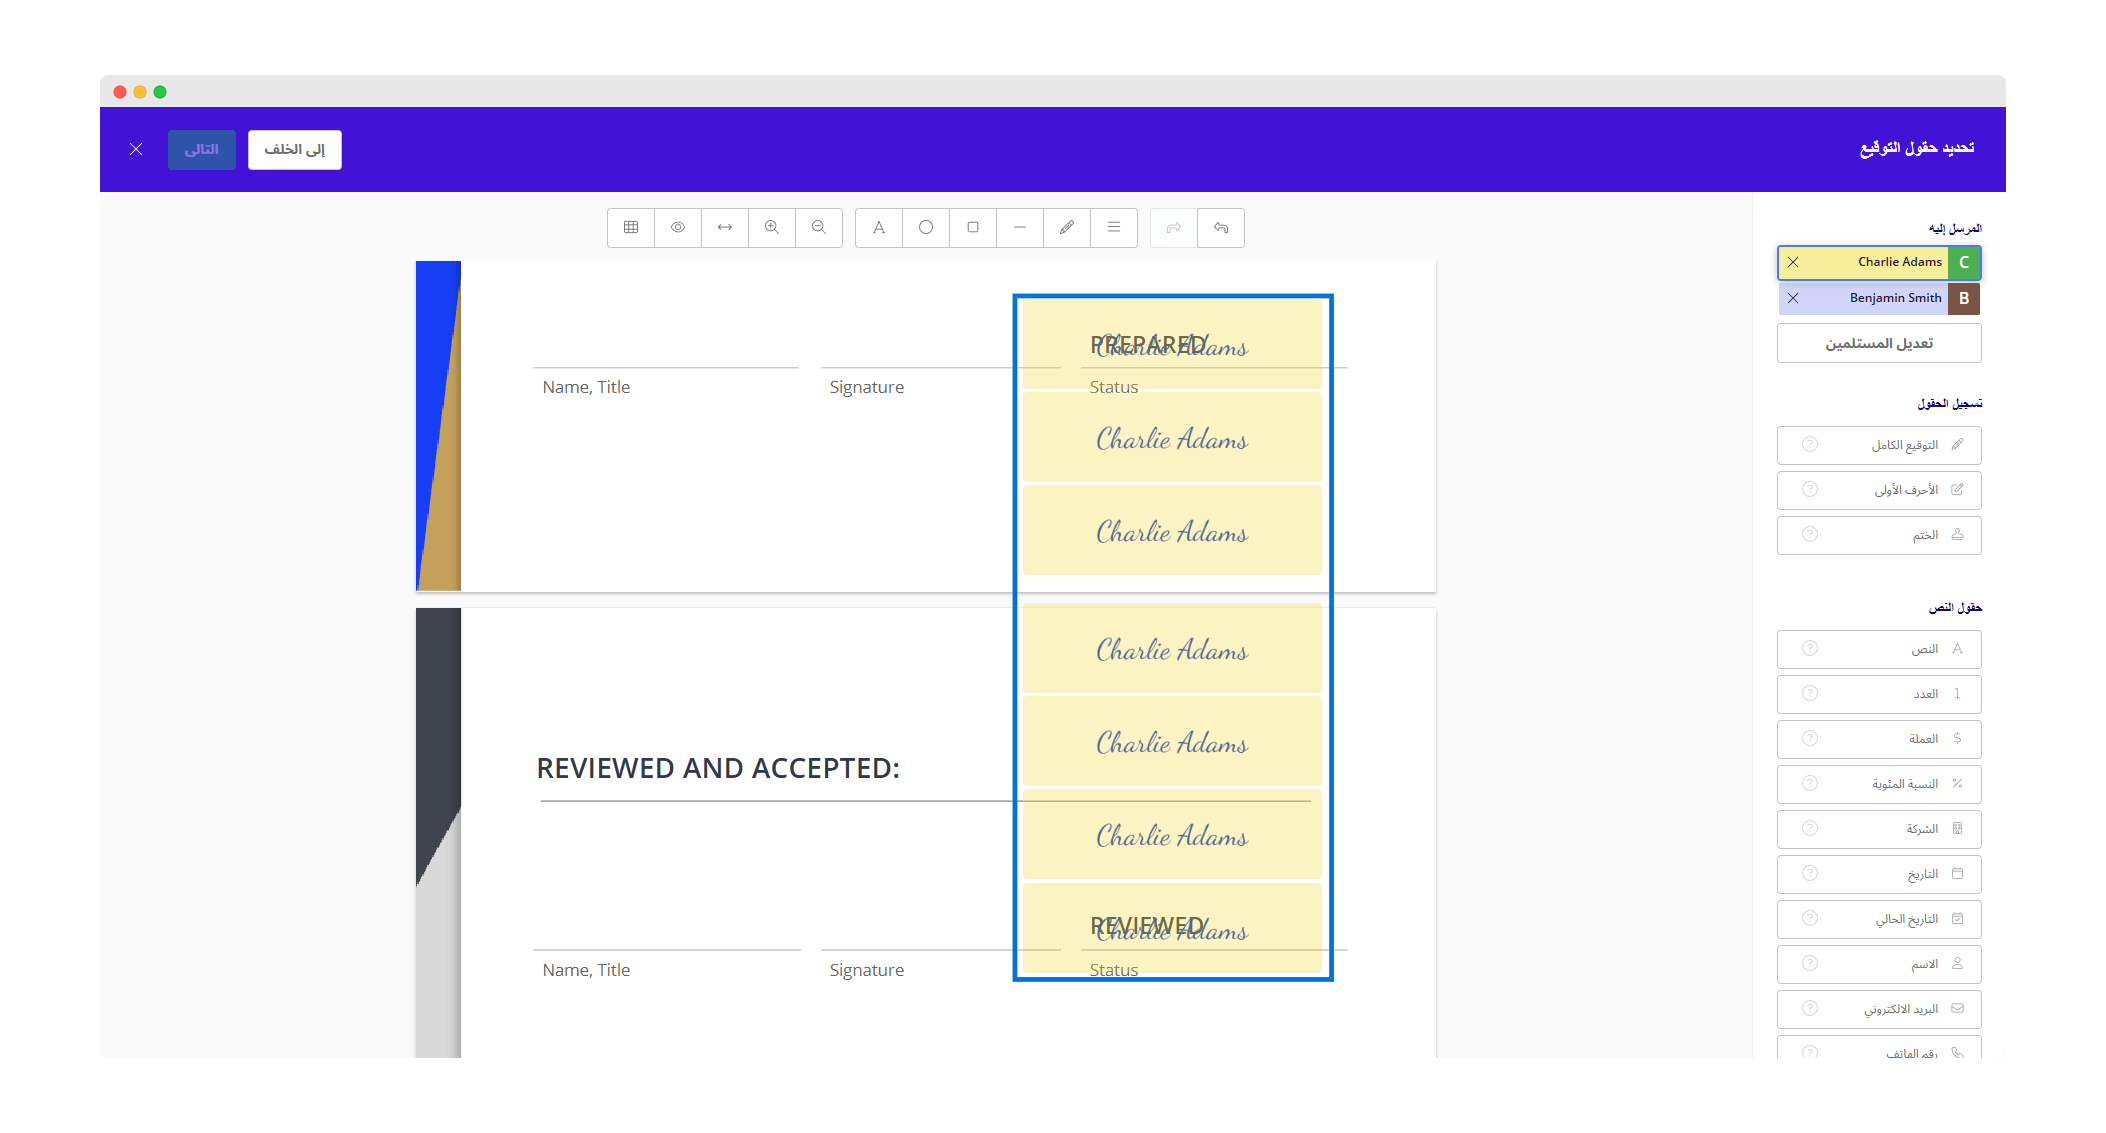This screenshot has width=2106, height=1133.
Task: Zoom out using the magnifier minus icon
Action: coord(819,227)
